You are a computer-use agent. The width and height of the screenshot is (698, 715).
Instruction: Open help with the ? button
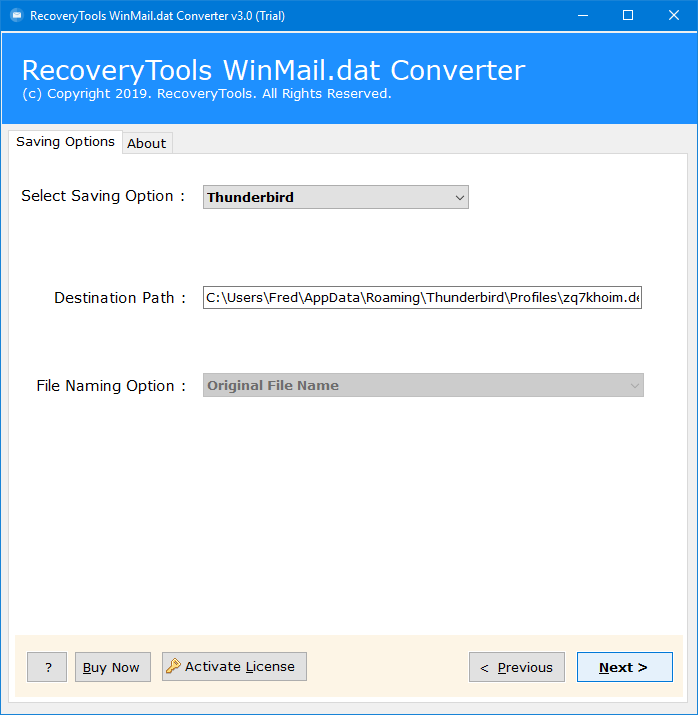47,667
